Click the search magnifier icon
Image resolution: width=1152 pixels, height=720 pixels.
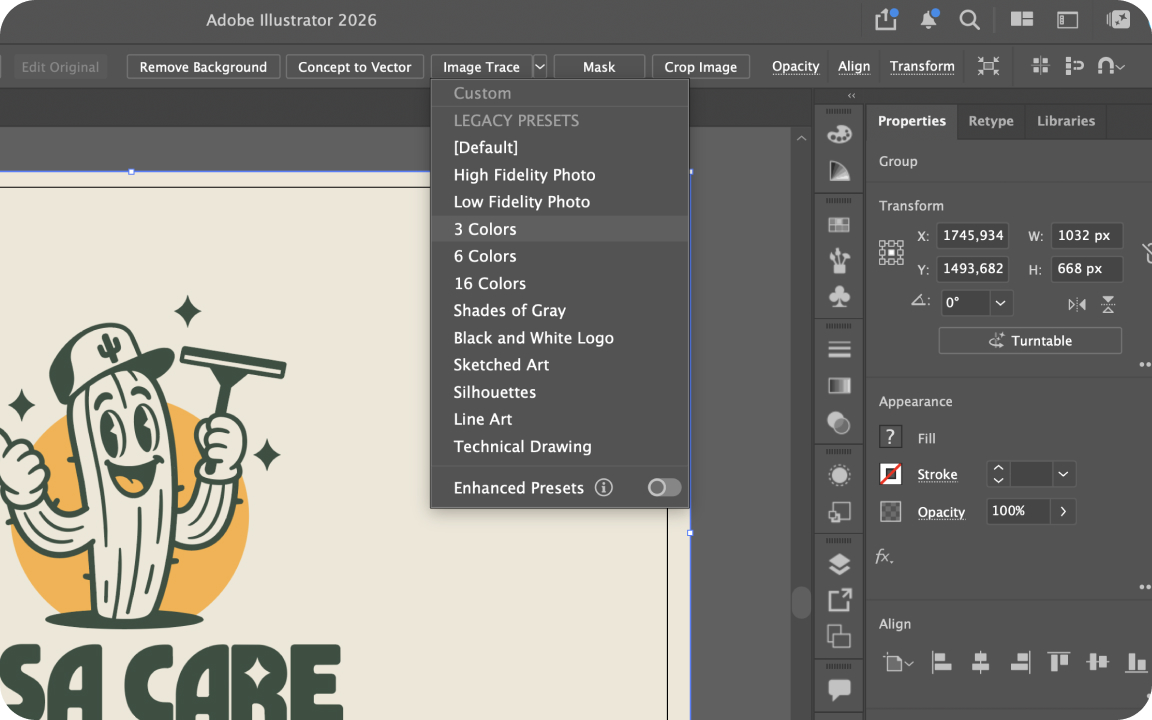click(x=970, y=20)
